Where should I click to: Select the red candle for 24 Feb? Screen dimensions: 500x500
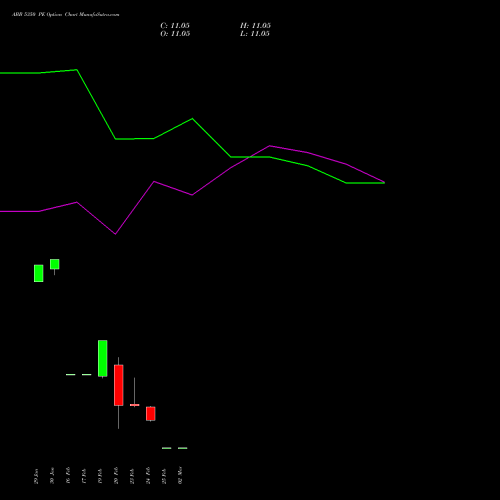(151, 414)
